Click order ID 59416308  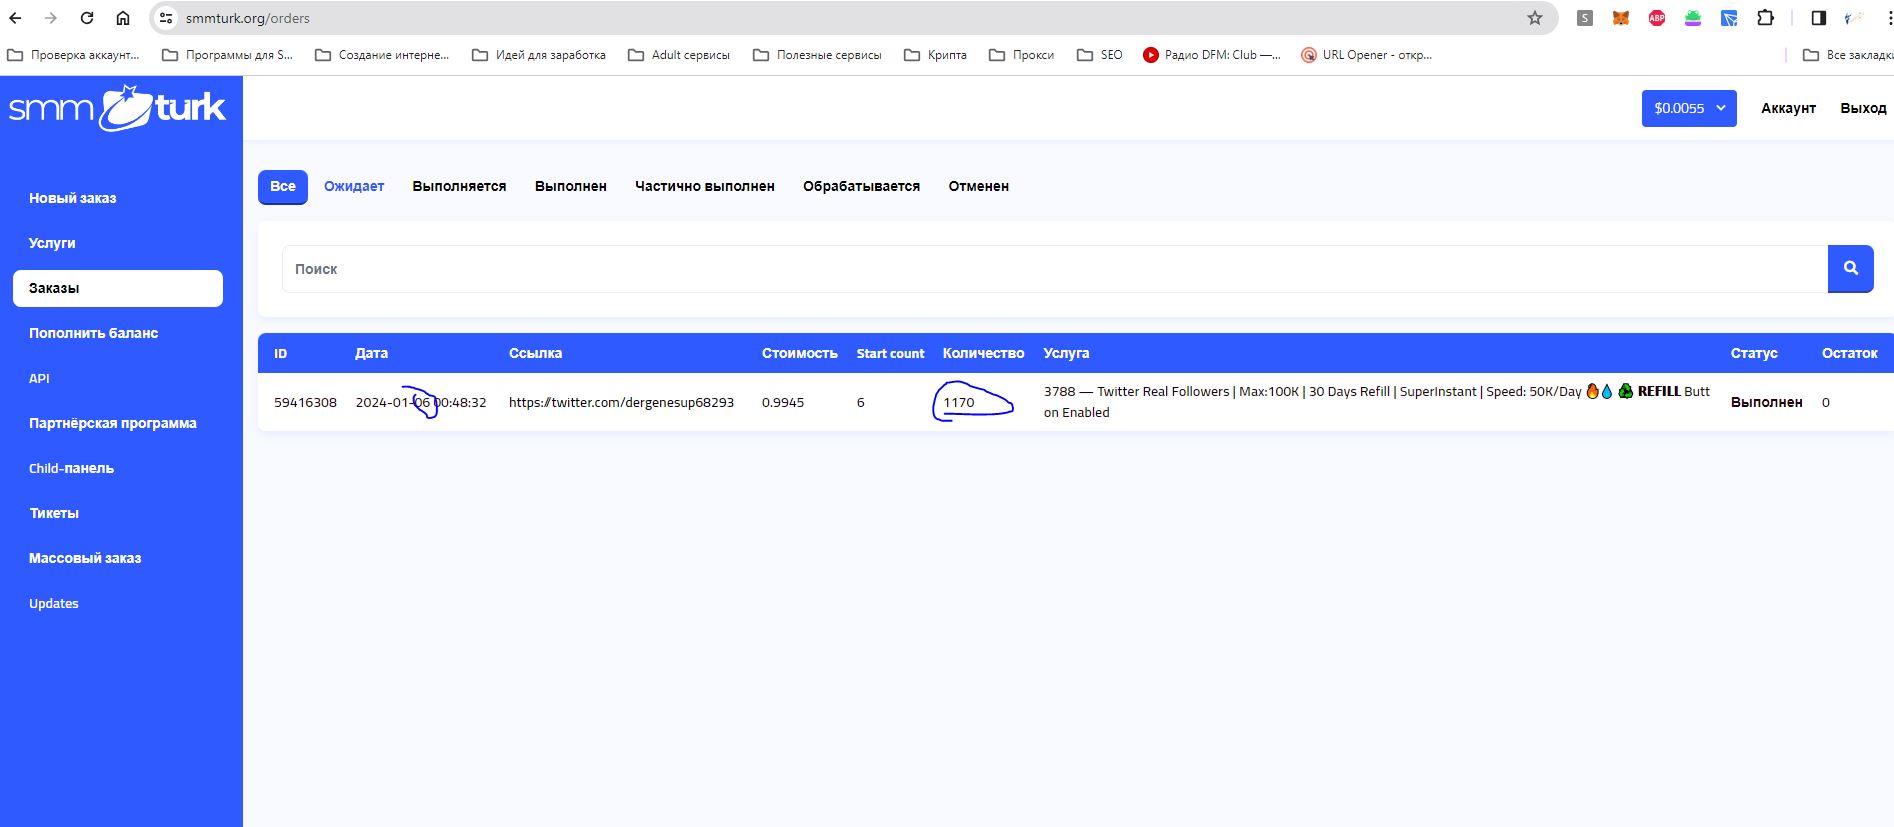click(x=305, y=402)
